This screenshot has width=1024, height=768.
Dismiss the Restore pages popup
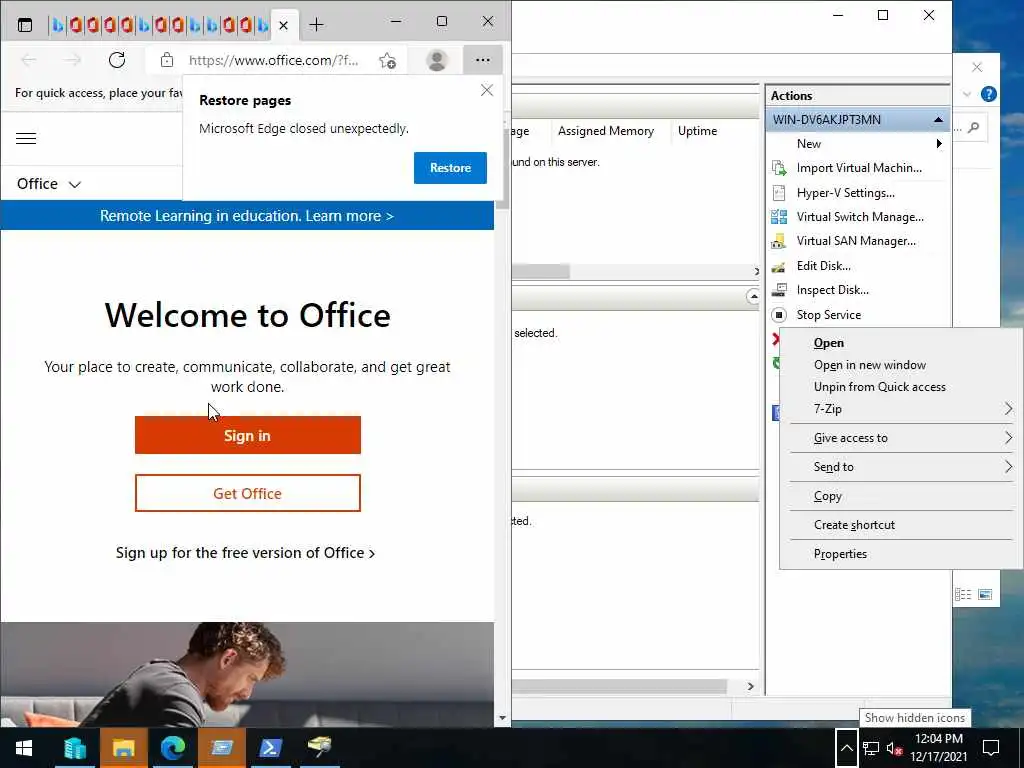pos(487,90)
